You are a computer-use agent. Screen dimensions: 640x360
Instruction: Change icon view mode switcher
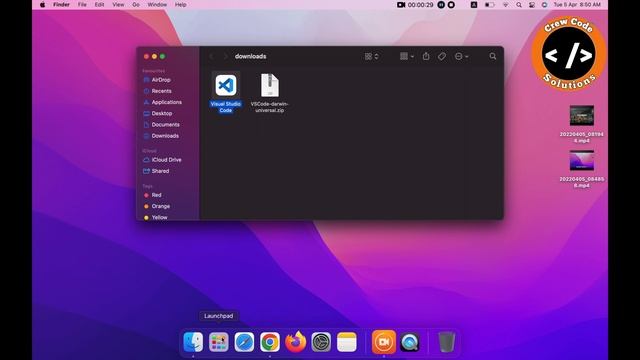click(371, 56)
